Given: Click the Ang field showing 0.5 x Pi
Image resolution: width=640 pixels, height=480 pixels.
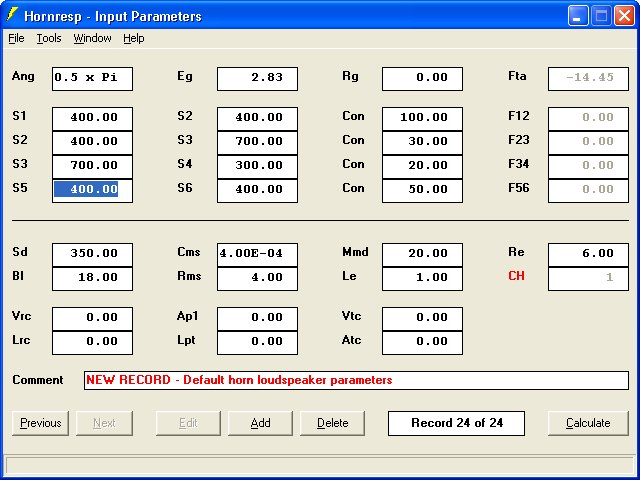Looking at the screenshot, I should pos(92,79).
